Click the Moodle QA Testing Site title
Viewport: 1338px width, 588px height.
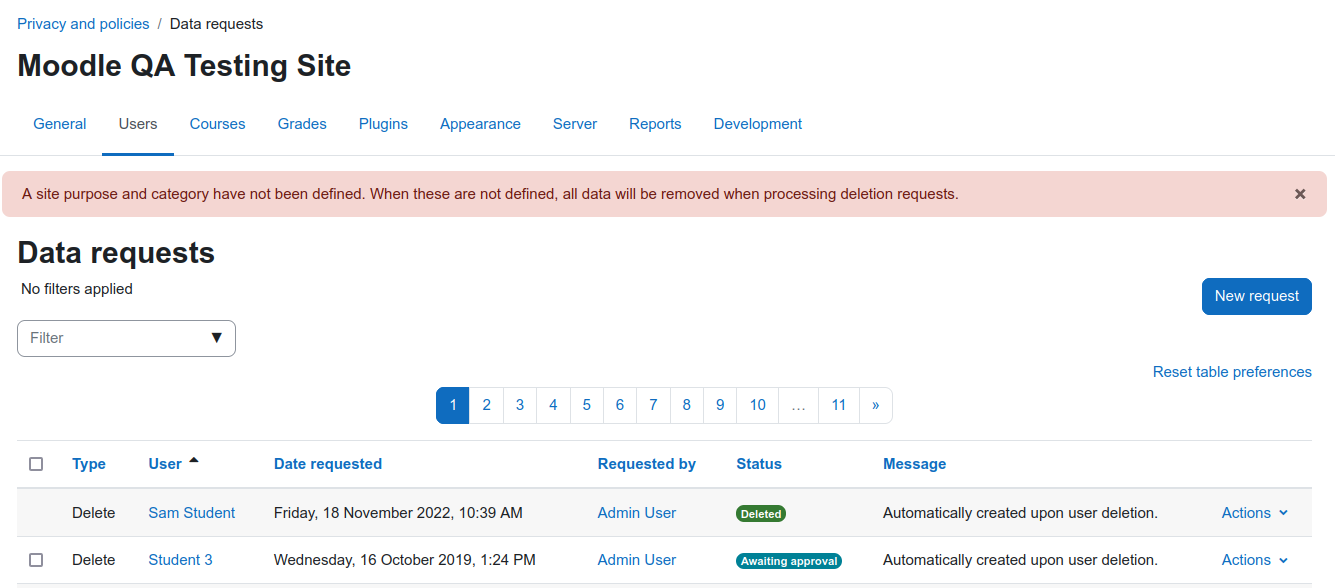pyautogui.click(x=184, y=66)
